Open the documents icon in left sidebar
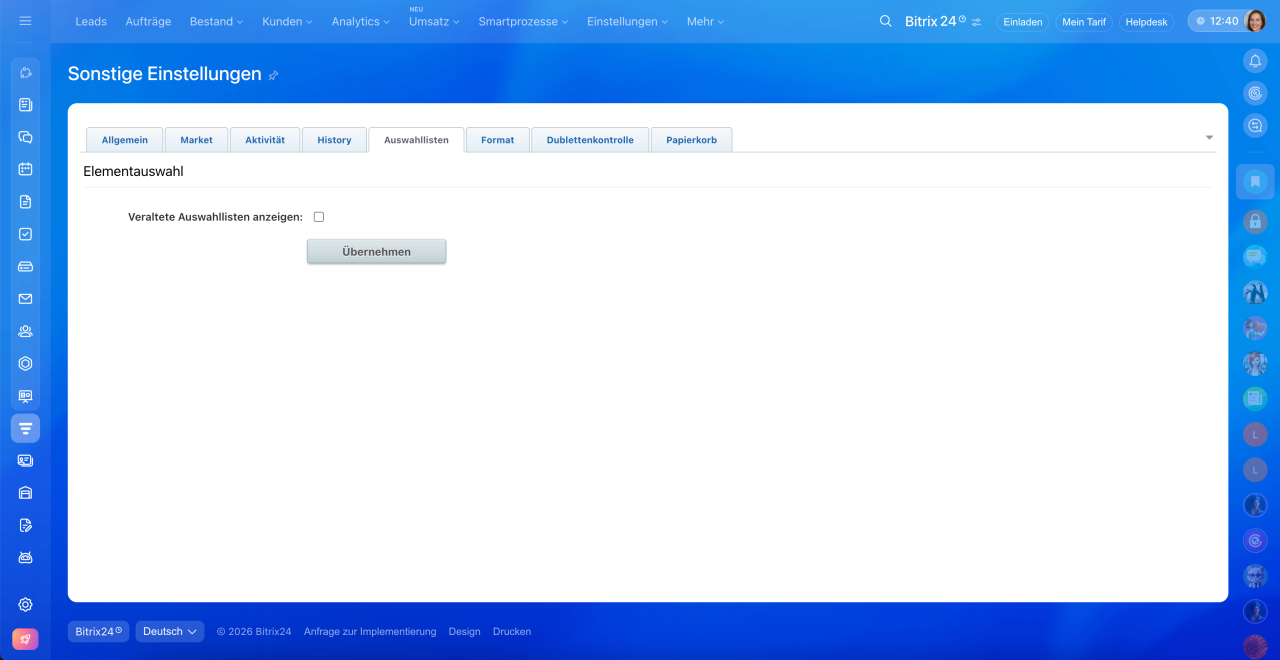 pyautogui.click(x=25, y=201)
